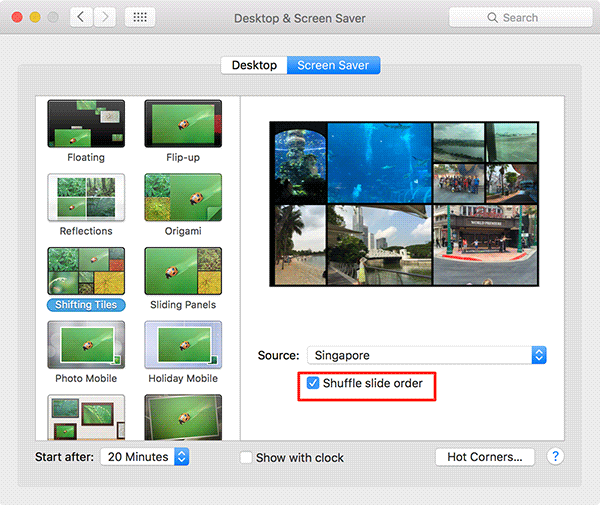Choose the Sliding Panels thumbnail
The width and height of the screenshot is (600, 505).
pyautogui.click(x=183, y=271)
